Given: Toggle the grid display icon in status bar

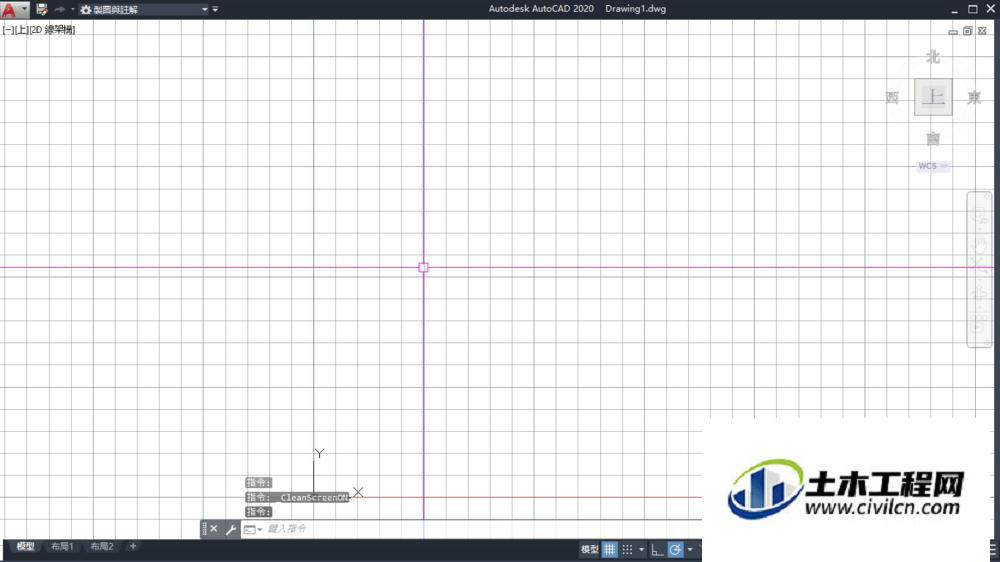Looking at the screenshot, I should (x=610, y=549).
